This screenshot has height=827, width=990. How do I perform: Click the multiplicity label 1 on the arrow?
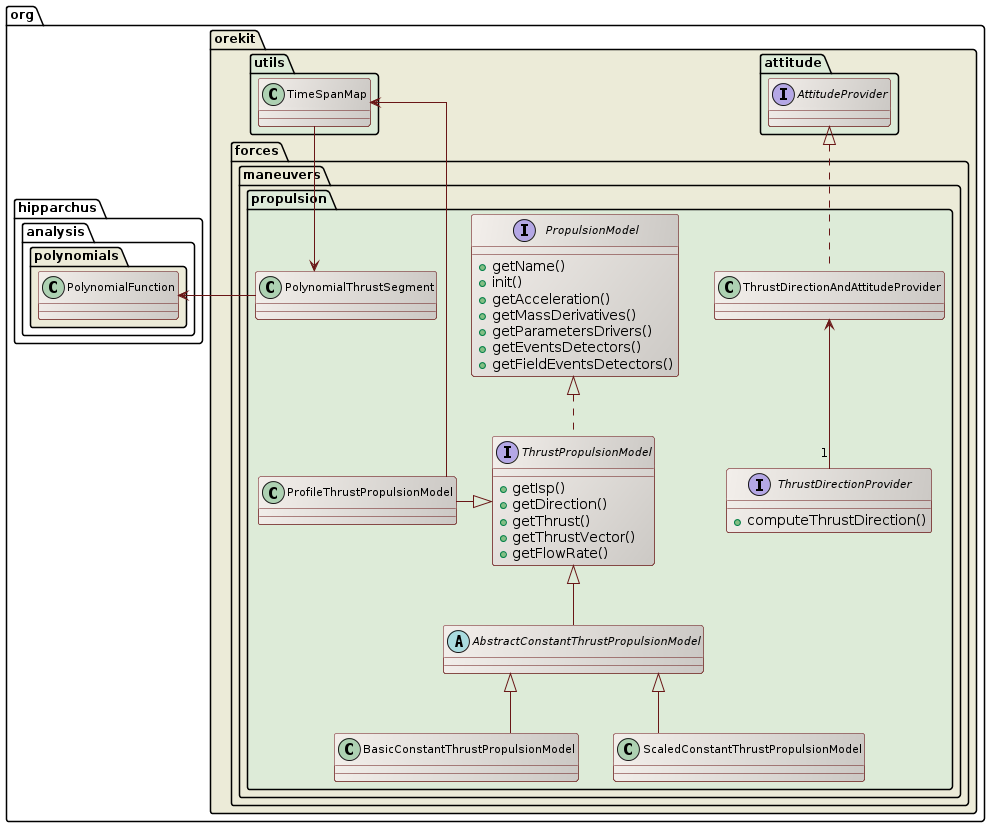click(823, 453)
